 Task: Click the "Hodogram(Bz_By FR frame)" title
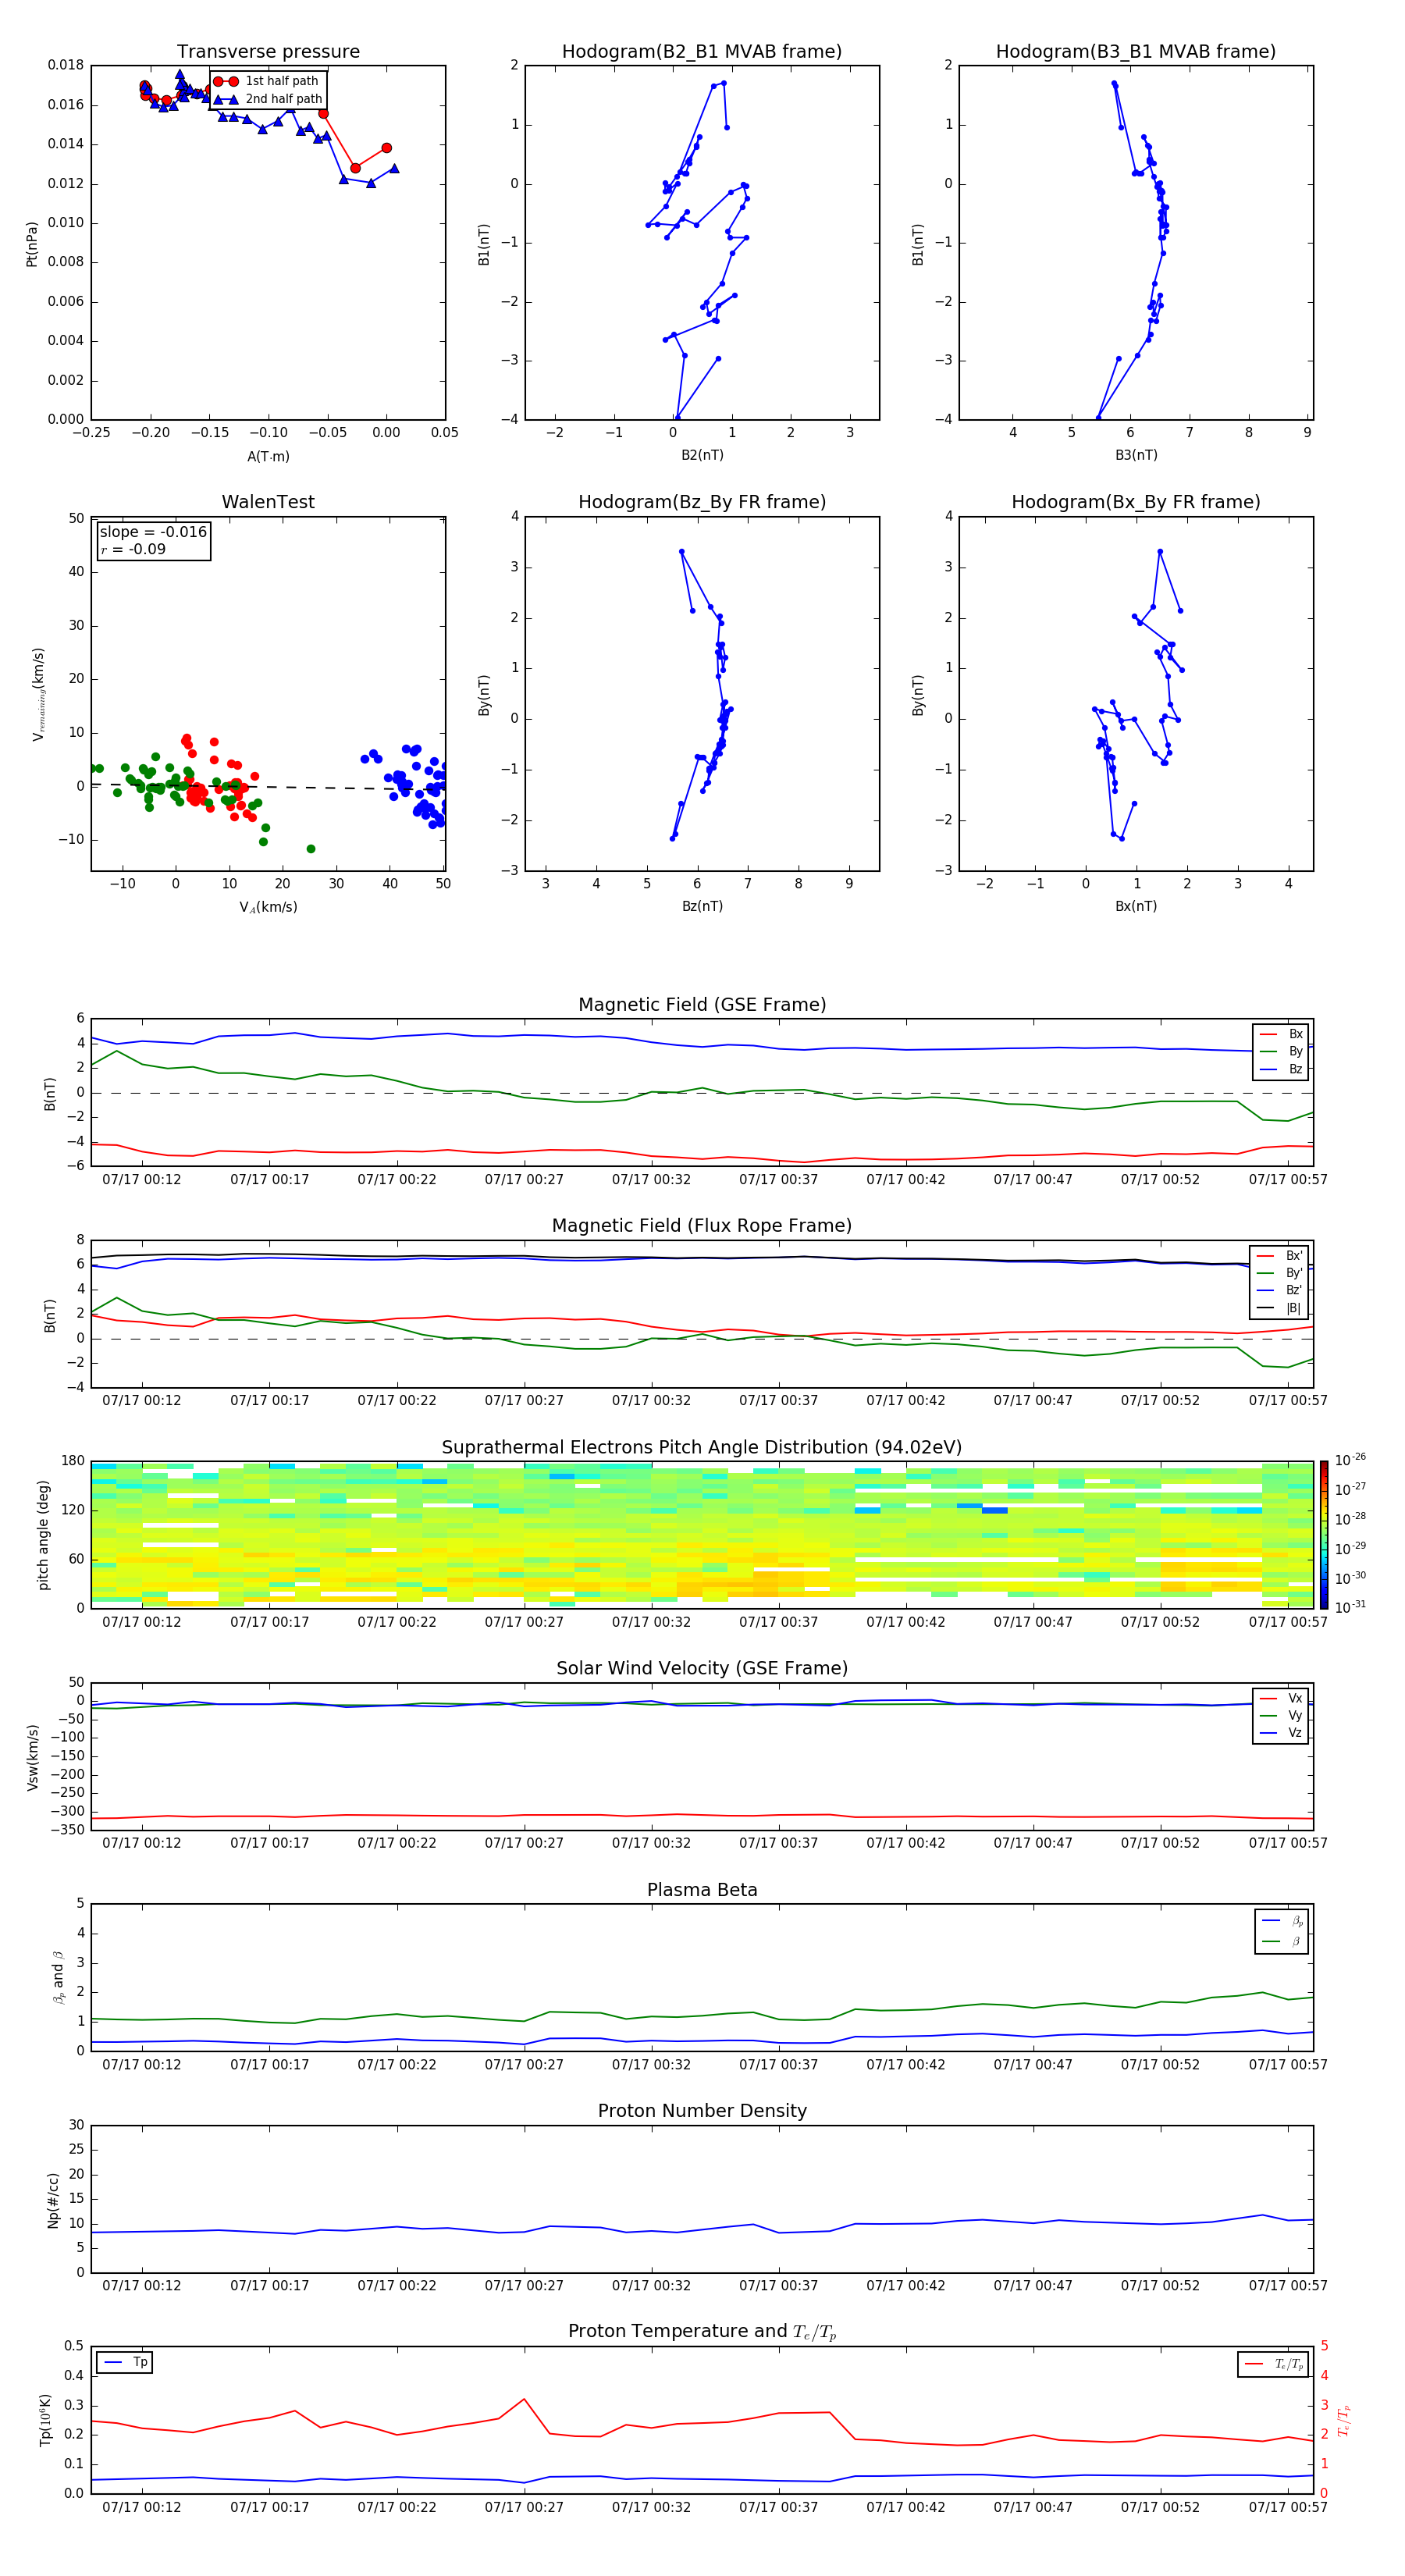coord(701,502)
